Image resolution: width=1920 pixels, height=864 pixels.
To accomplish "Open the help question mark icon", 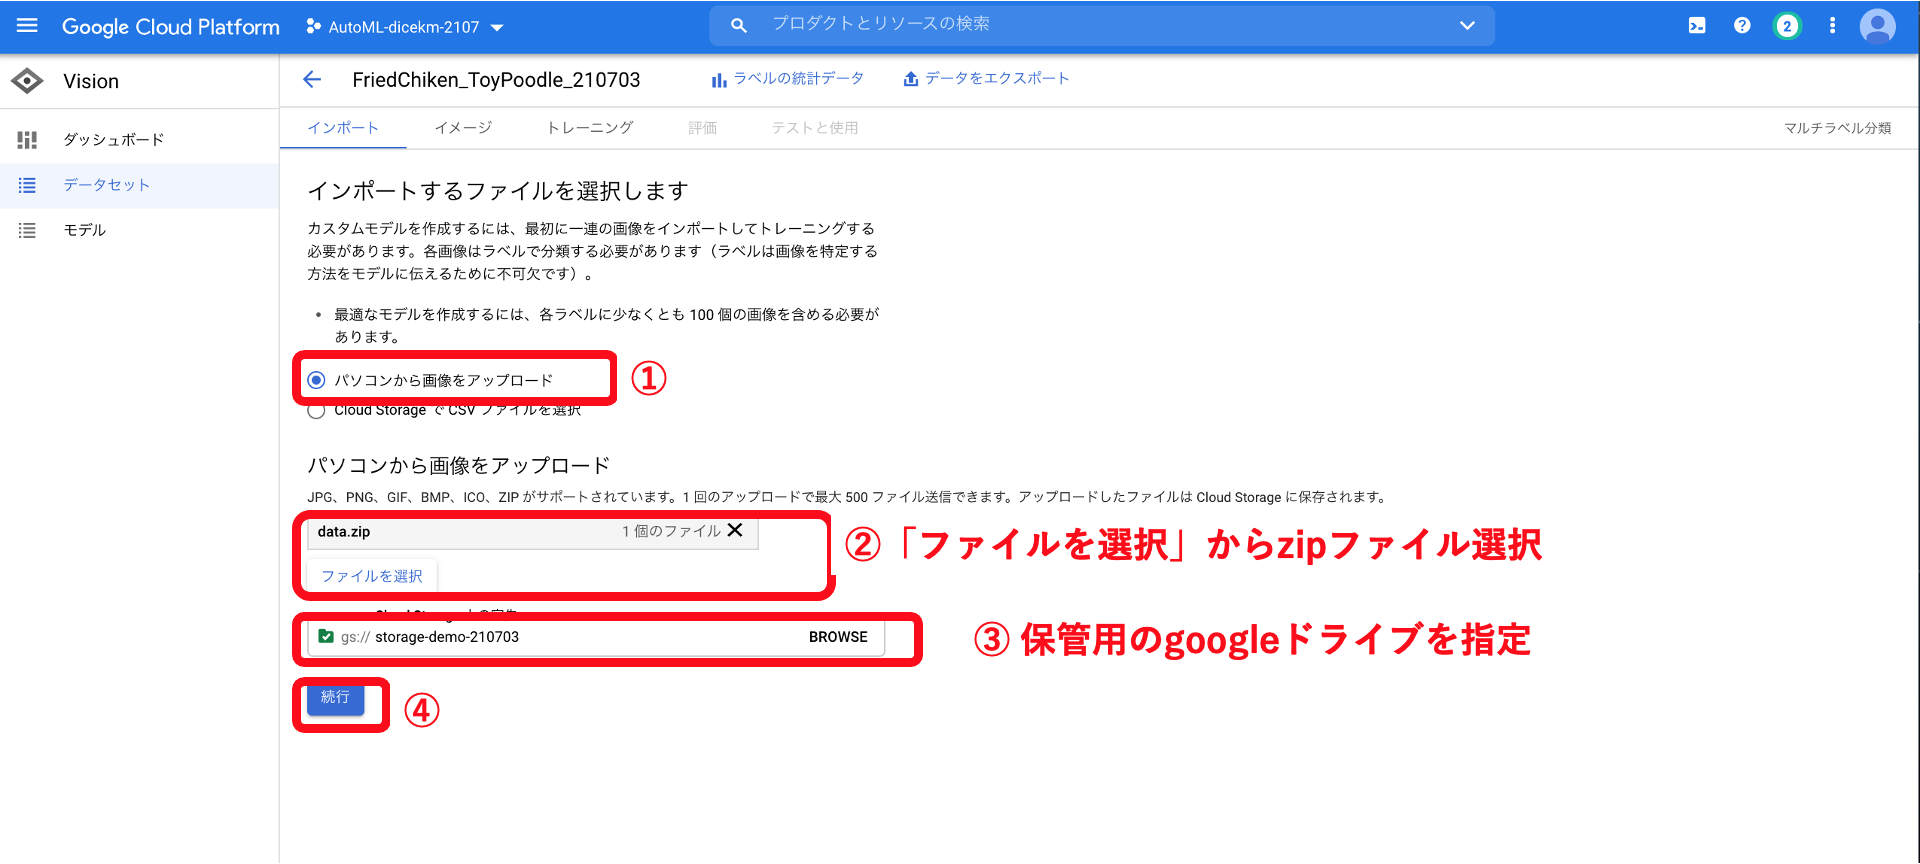I will point(1742,26).
